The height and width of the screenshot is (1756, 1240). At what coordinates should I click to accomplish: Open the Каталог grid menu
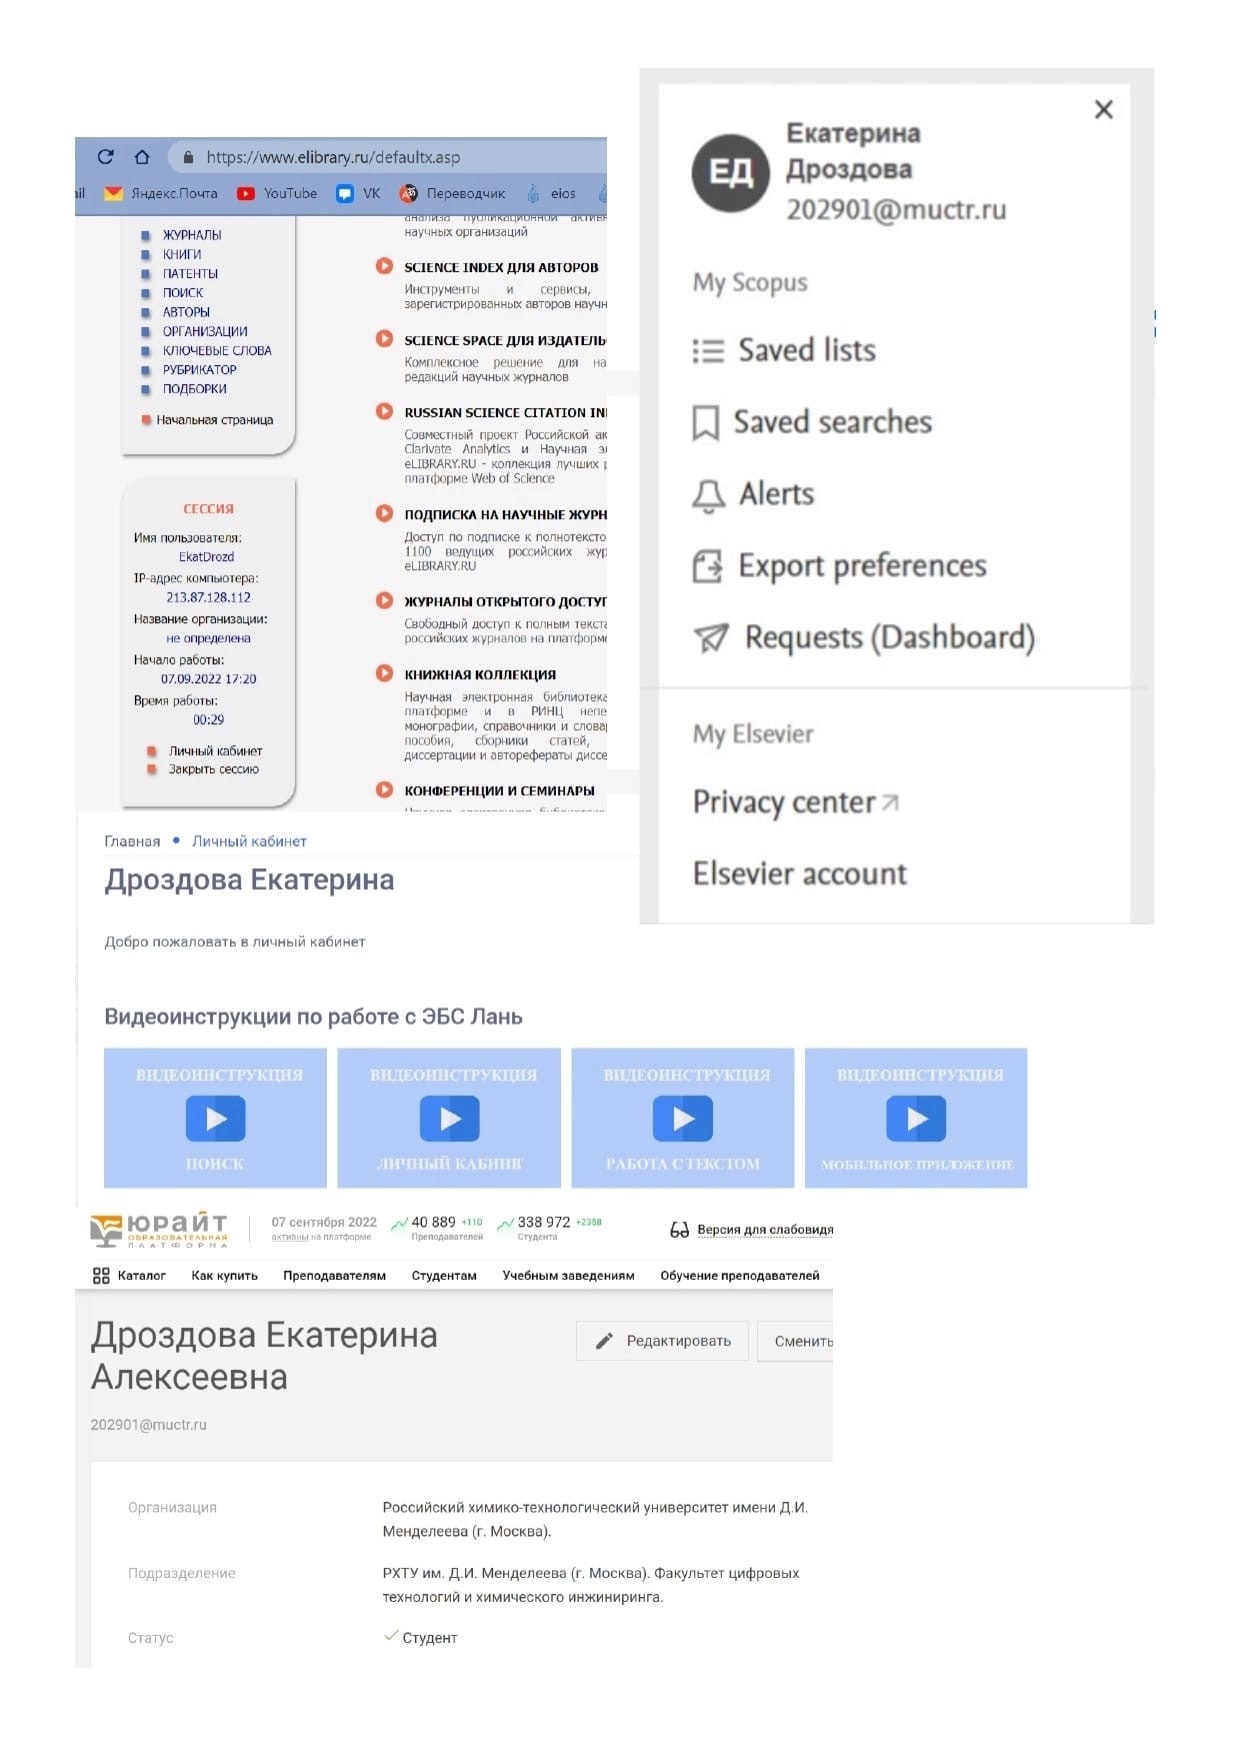pos(129,1276)
